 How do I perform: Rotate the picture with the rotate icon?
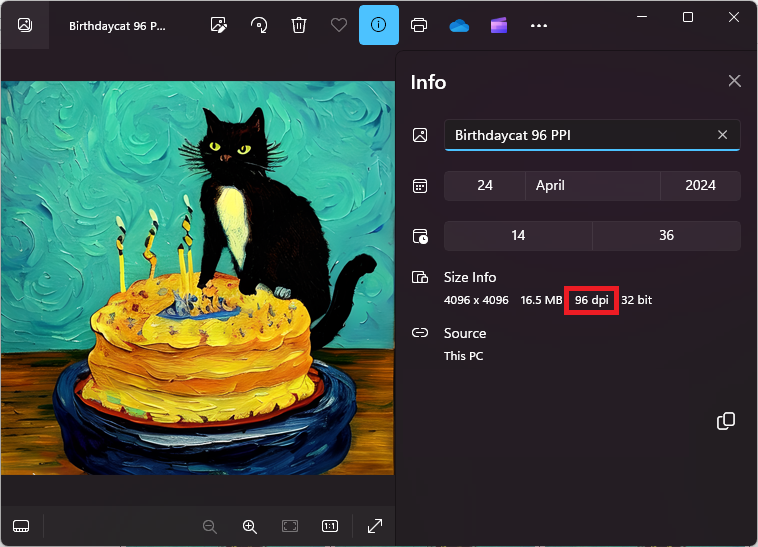click(259, 25)
